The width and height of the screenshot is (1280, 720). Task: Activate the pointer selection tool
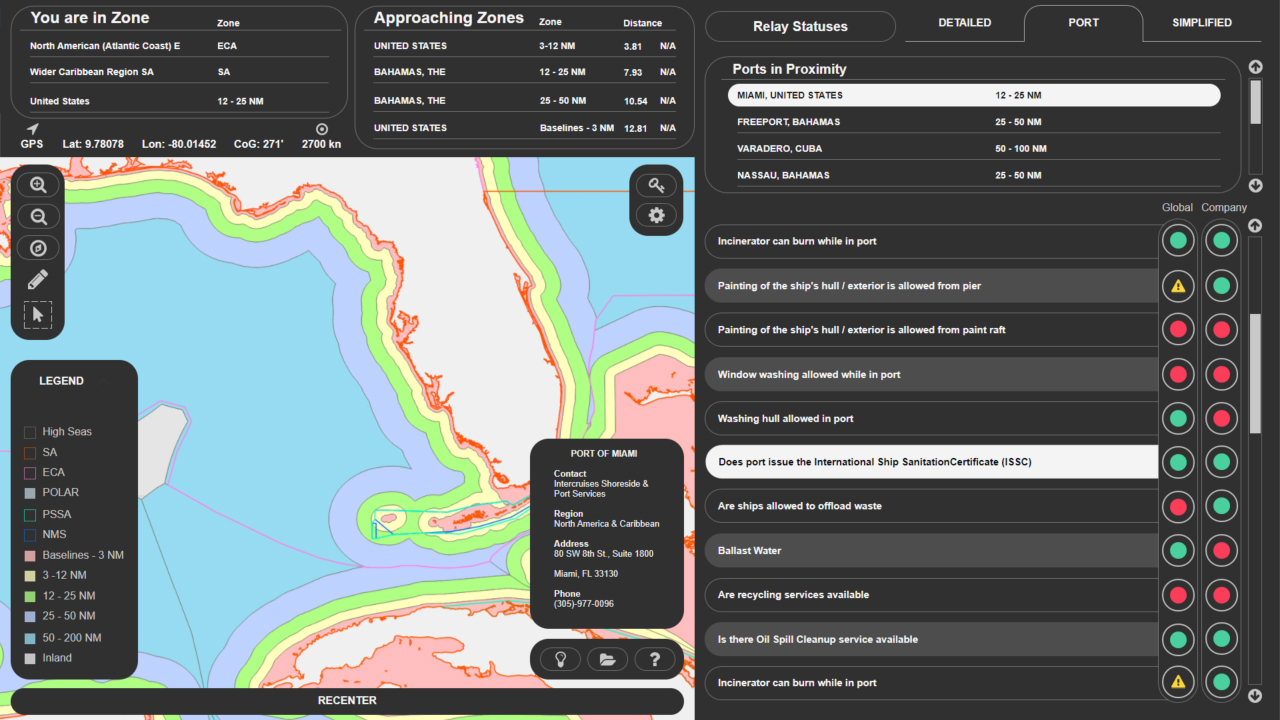(x=38, y=315)
